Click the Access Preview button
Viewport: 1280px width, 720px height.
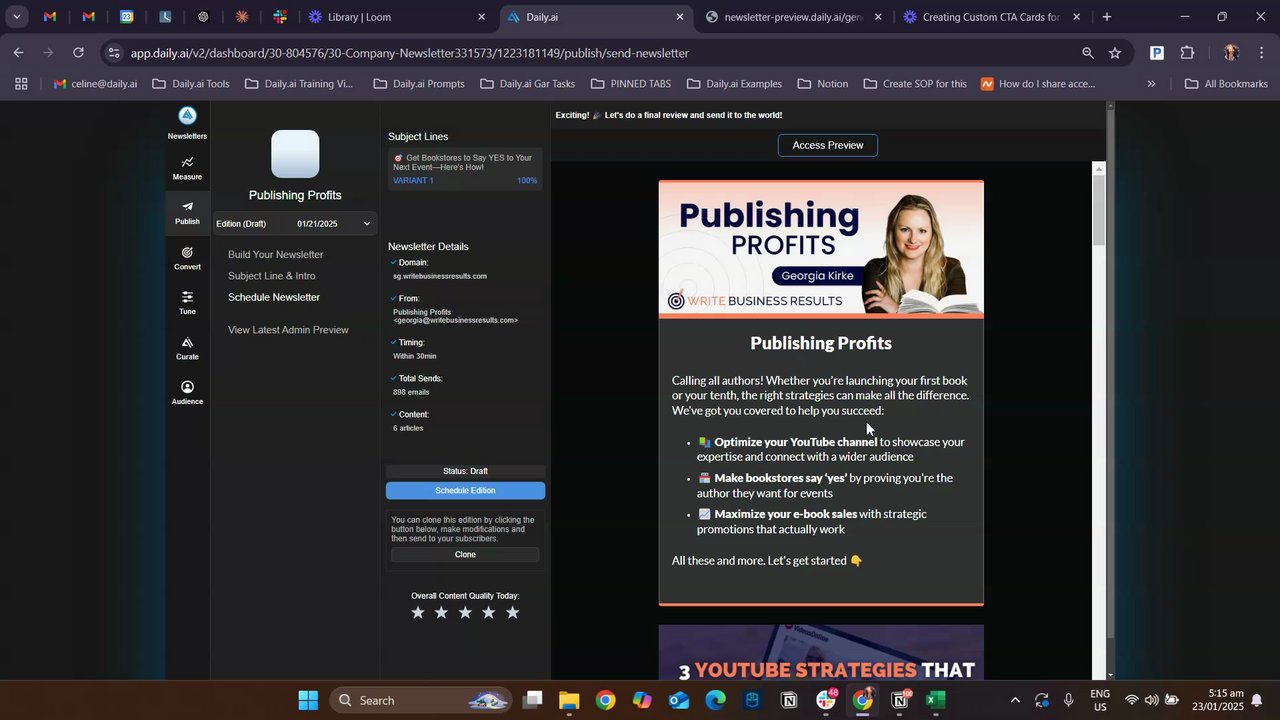828,146
